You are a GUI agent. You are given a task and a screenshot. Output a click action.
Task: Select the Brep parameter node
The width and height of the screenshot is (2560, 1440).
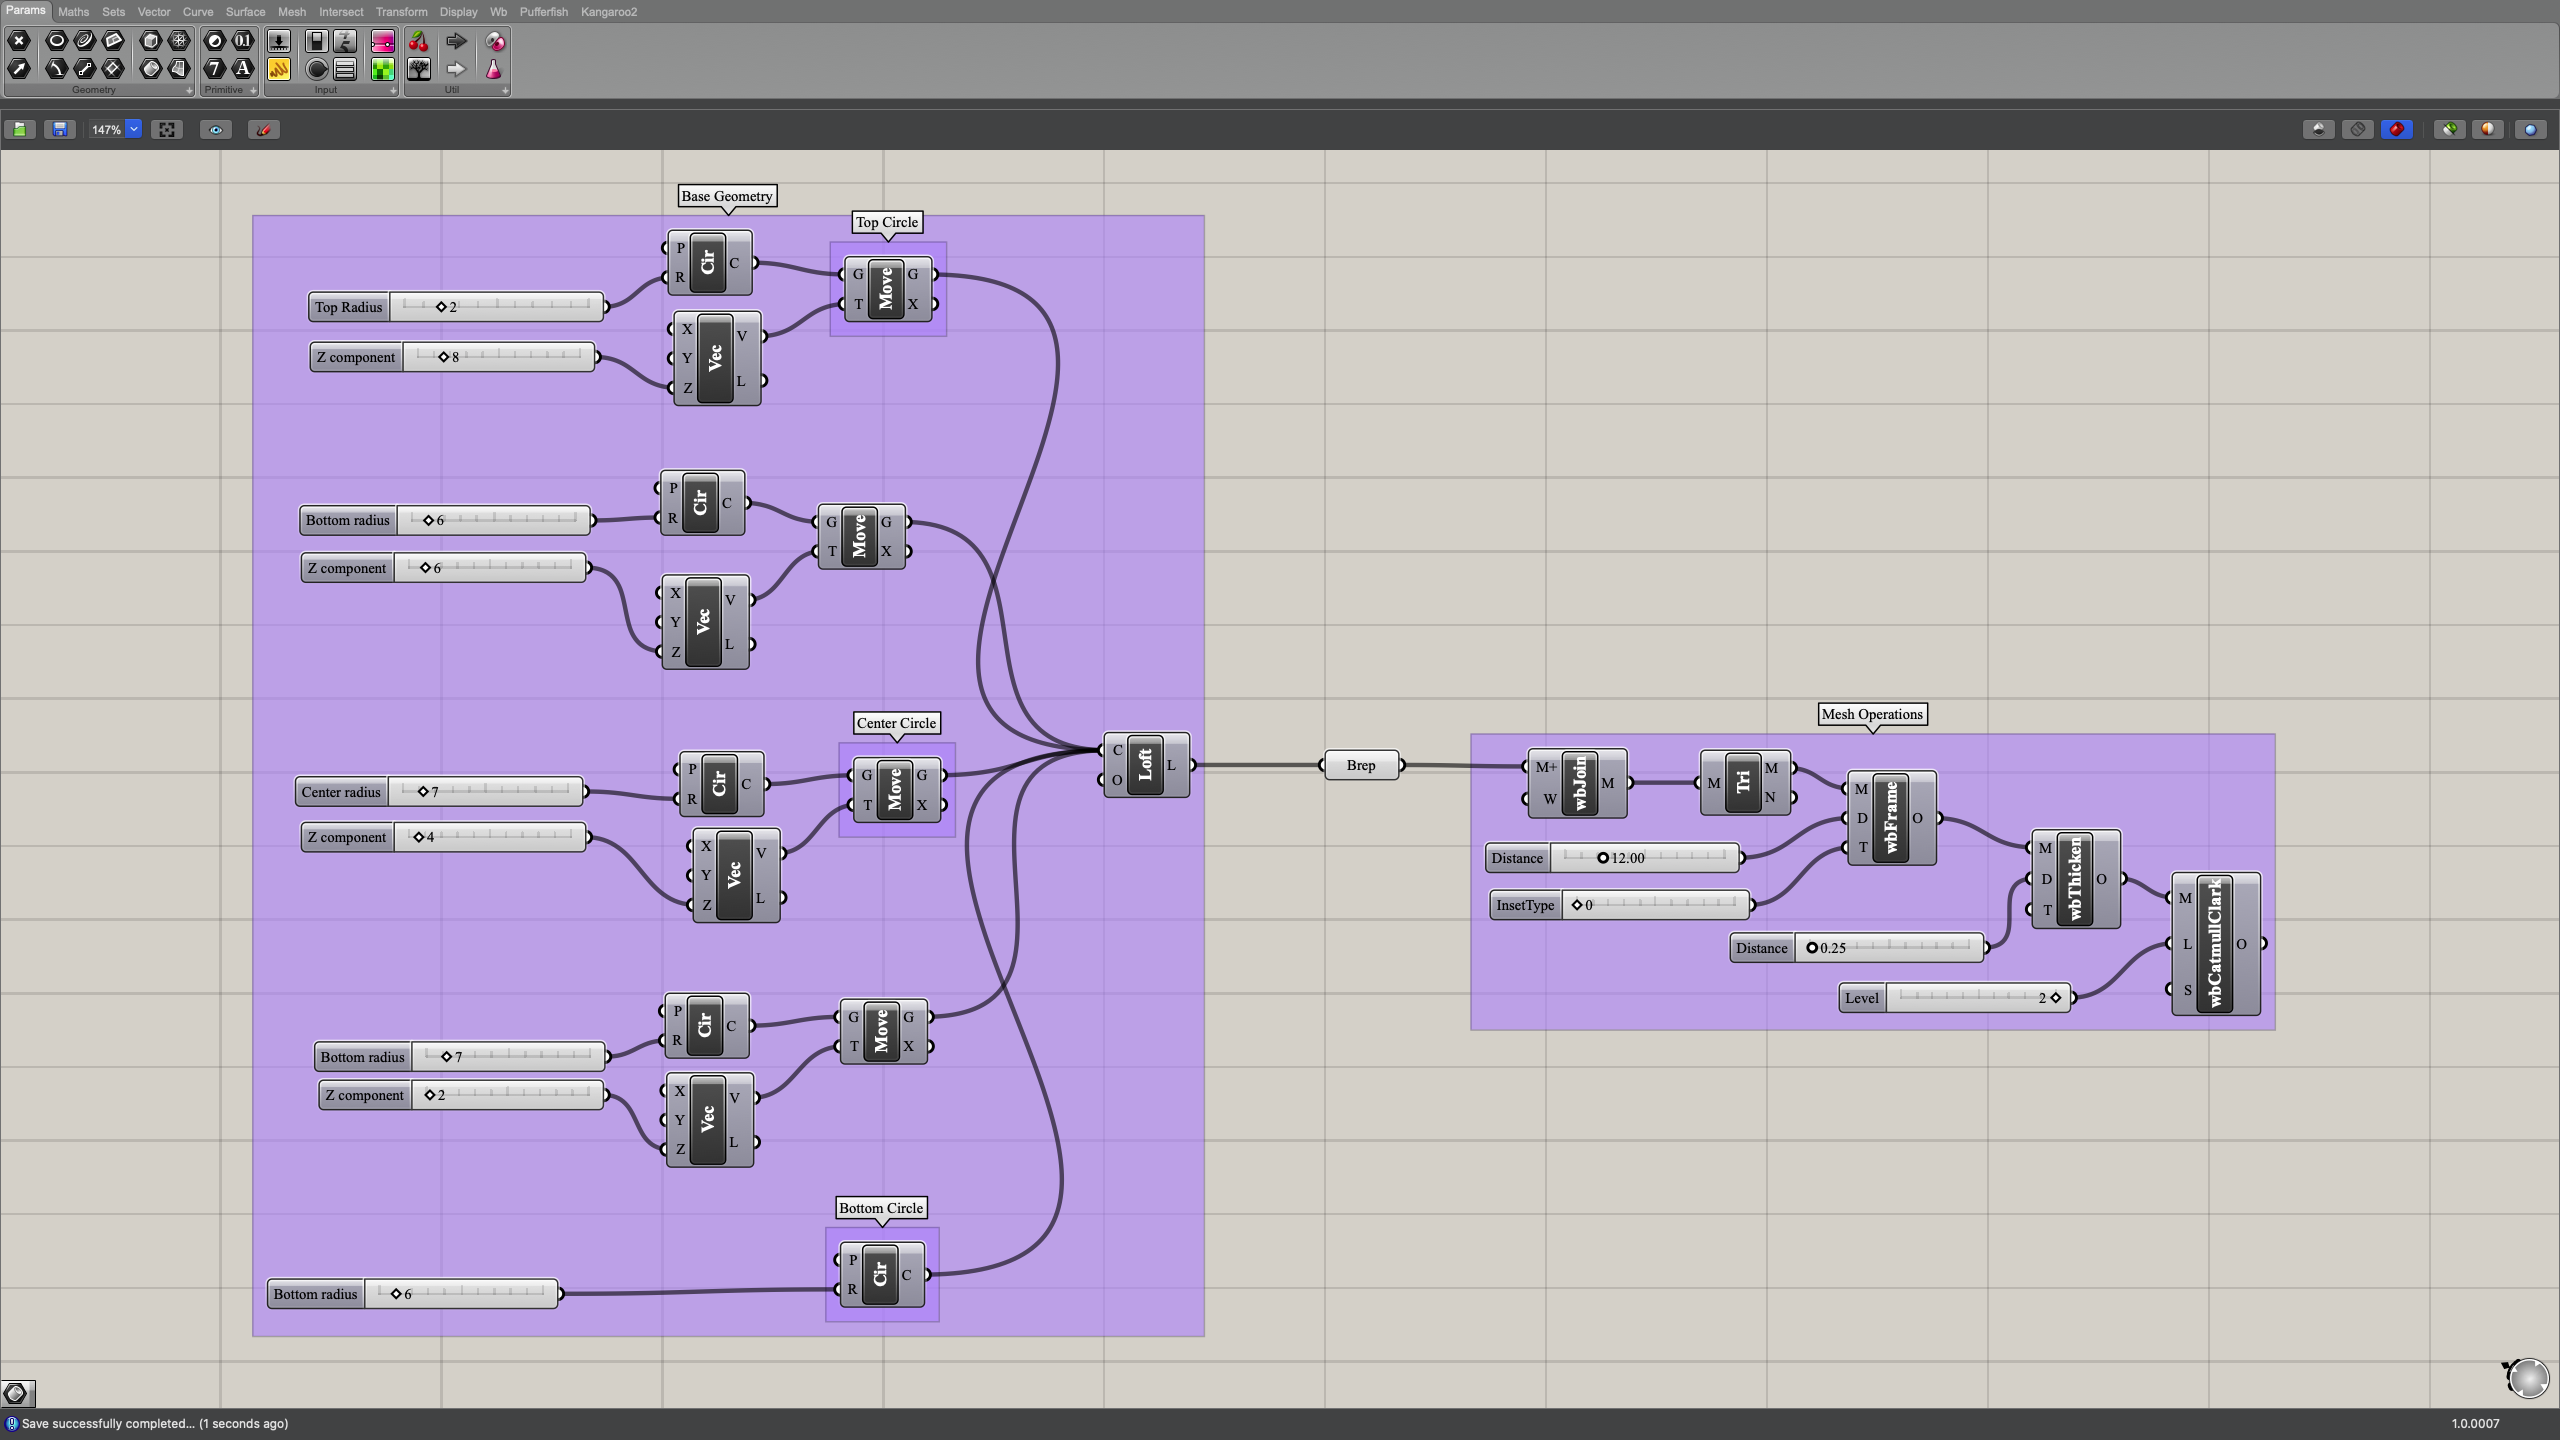(1361, 765)
